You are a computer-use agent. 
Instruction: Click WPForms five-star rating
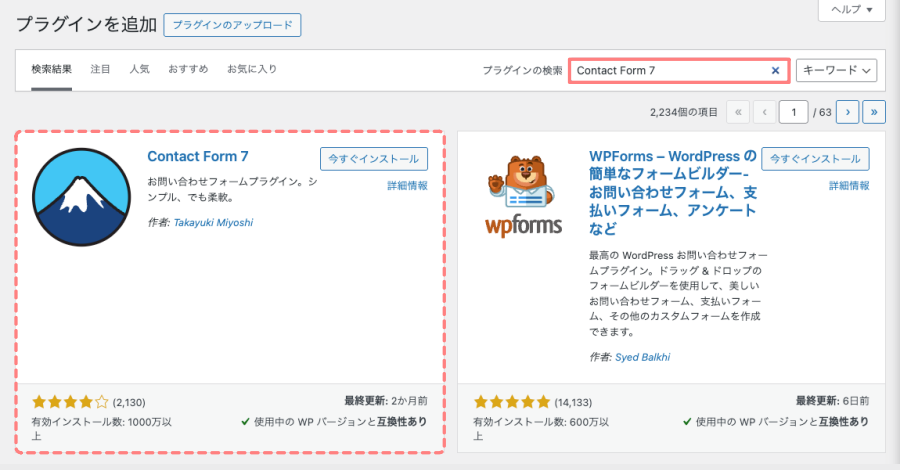[512, 402]
